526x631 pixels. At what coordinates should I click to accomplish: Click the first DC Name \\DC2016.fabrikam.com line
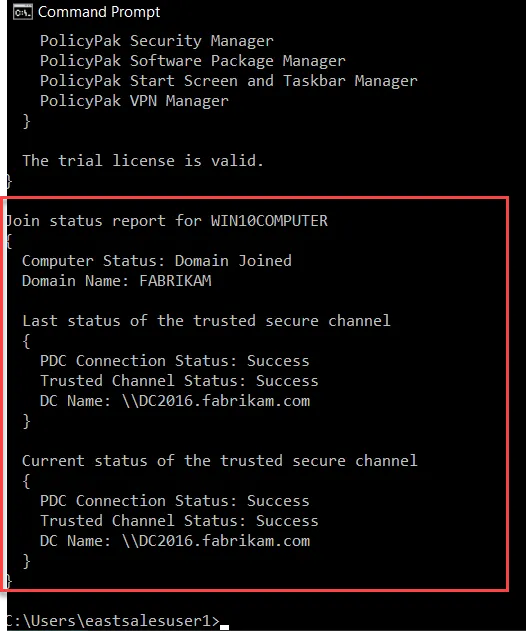point(175,401)
